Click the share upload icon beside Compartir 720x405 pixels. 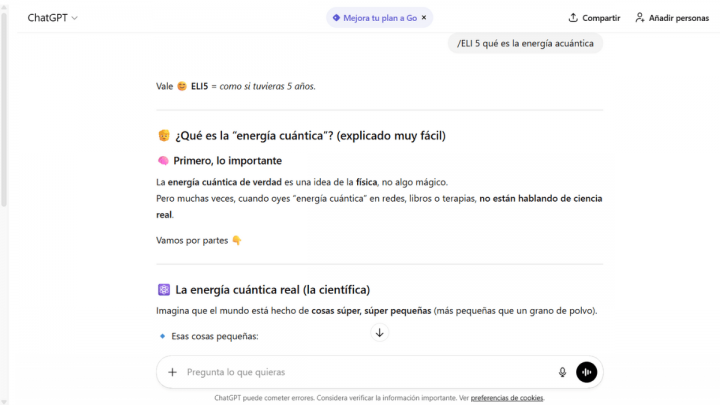(573, 17)
